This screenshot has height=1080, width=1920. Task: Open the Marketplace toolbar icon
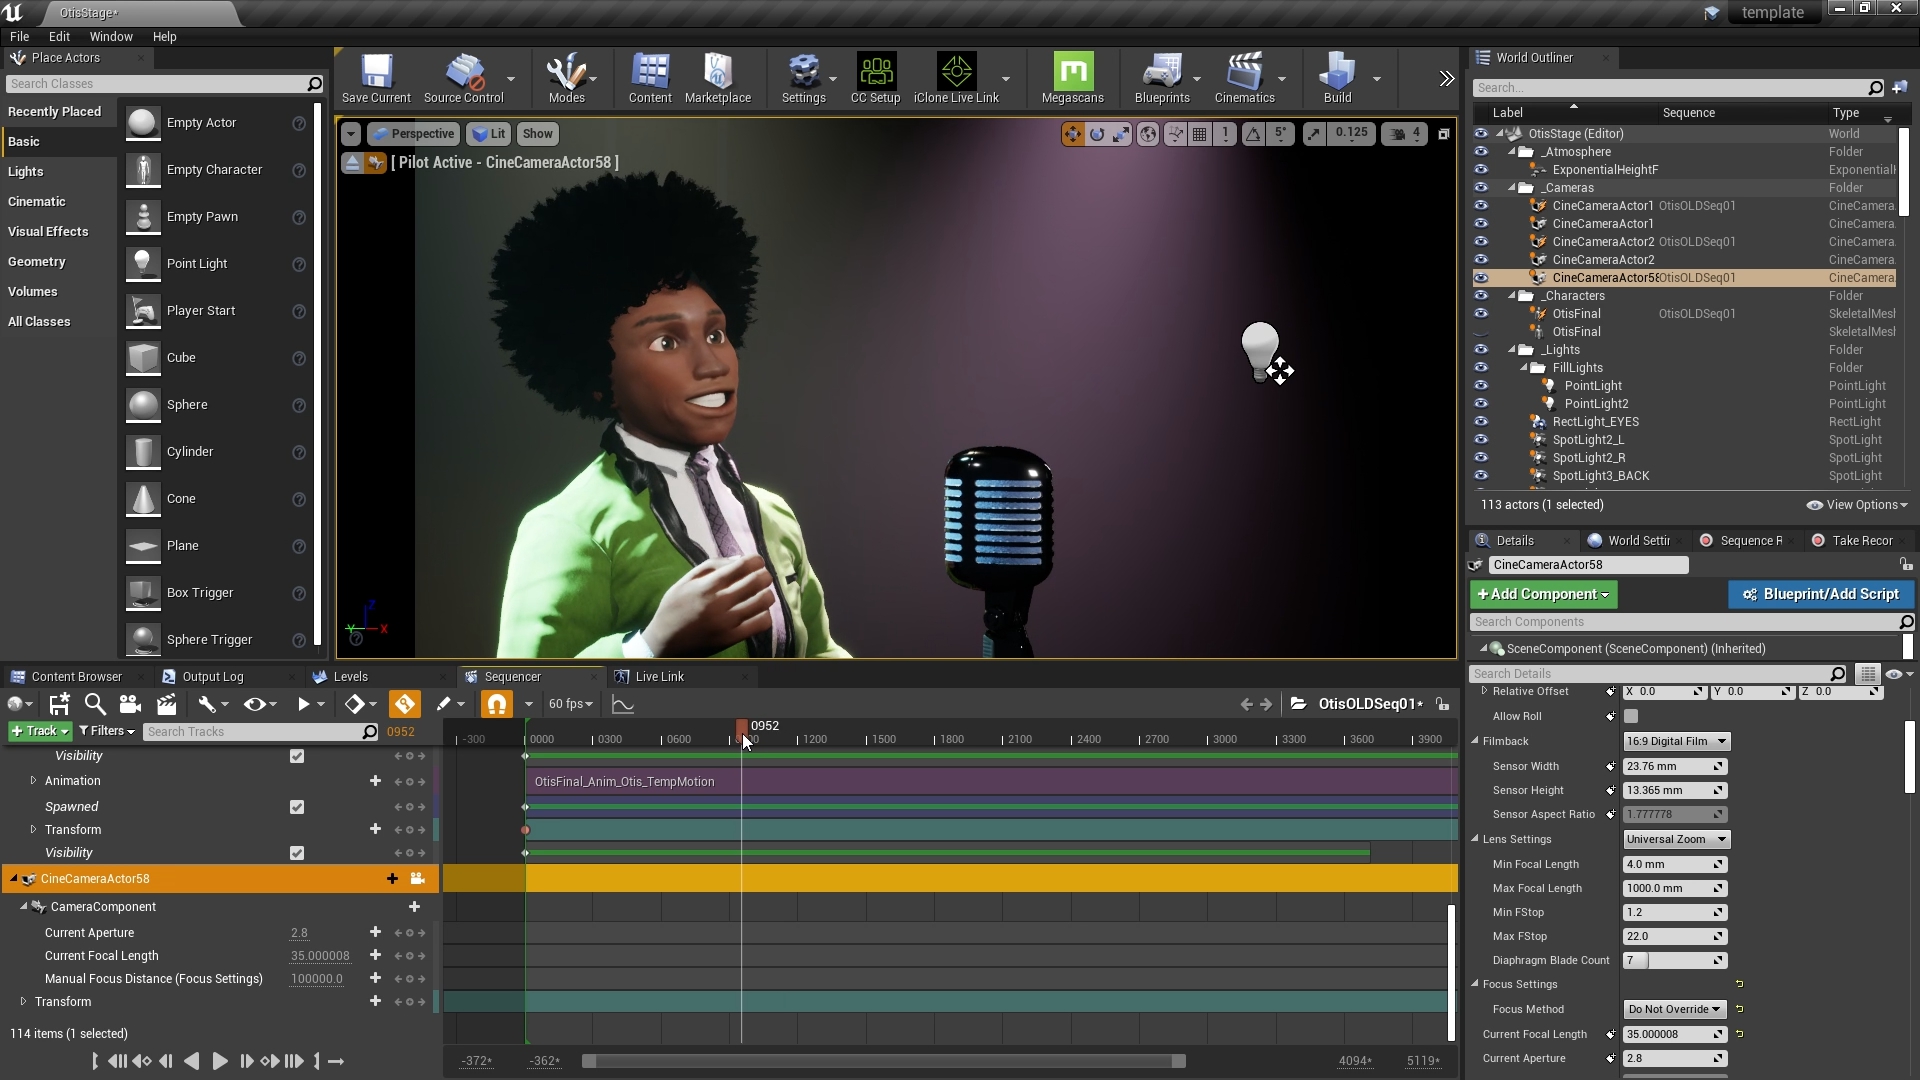click(718, 78)
